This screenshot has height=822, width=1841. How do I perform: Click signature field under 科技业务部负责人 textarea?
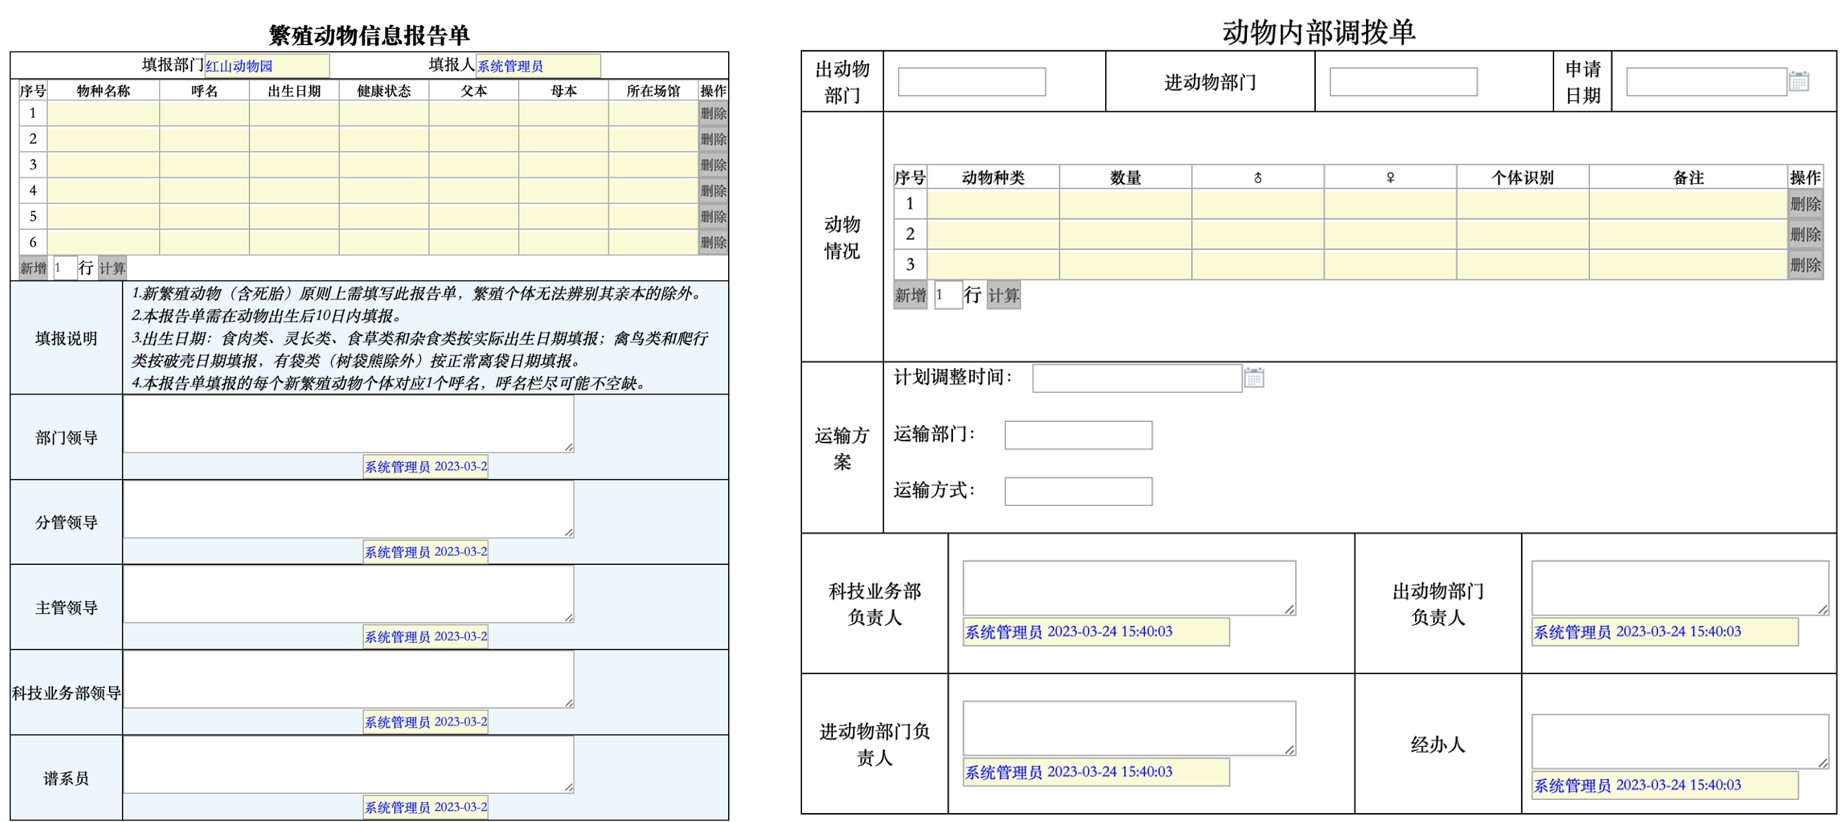[x=1096, y=632]
